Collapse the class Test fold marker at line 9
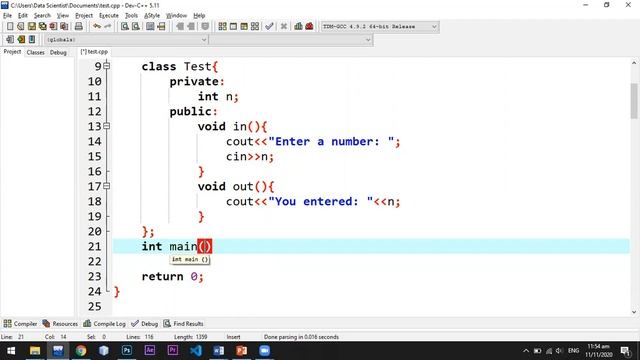Viewport: 640px width, 360px height. (107, 66)
